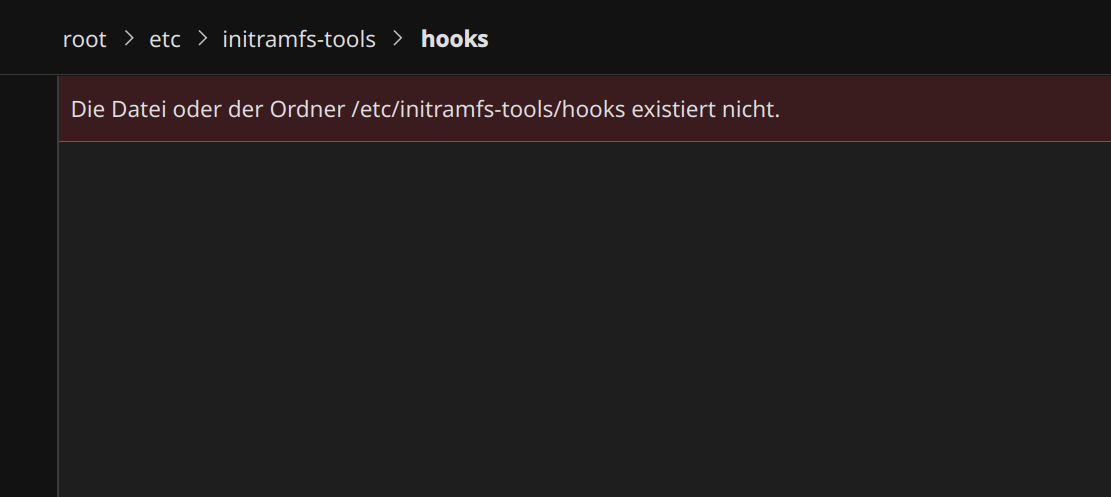
Task: Select the bold hooks breadcrumb
Action: 454,39
